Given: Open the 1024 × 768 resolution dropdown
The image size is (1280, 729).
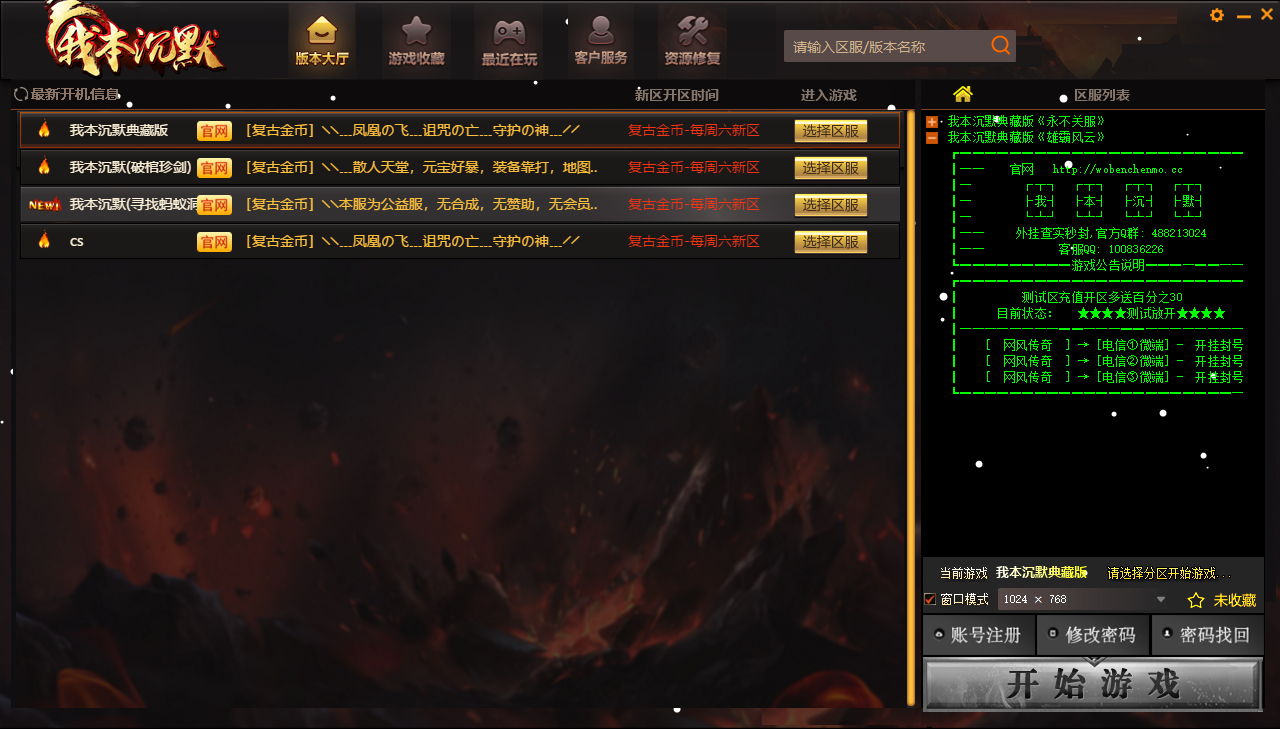Looking at the screenshot, I should [x=1161, y=599].
